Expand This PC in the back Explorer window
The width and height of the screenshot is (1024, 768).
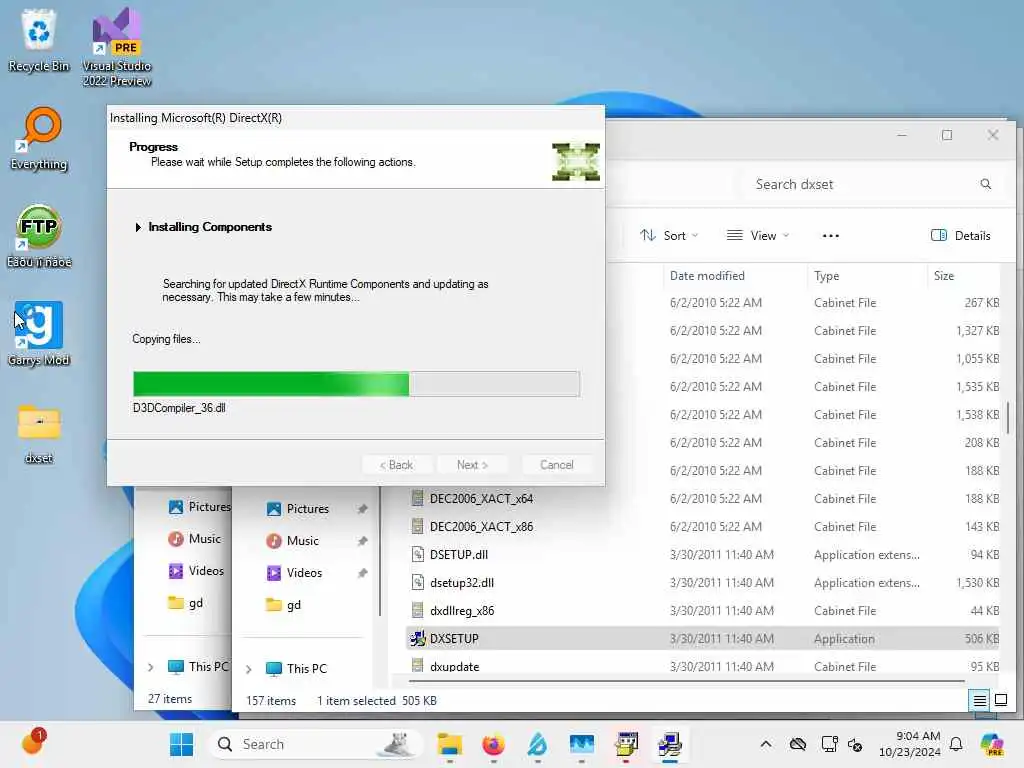(151, 667)
